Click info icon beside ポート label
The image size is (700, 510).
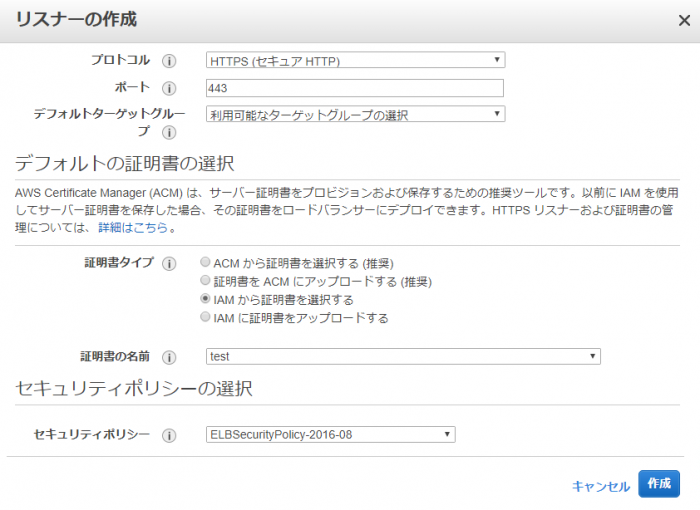(169, 88)
